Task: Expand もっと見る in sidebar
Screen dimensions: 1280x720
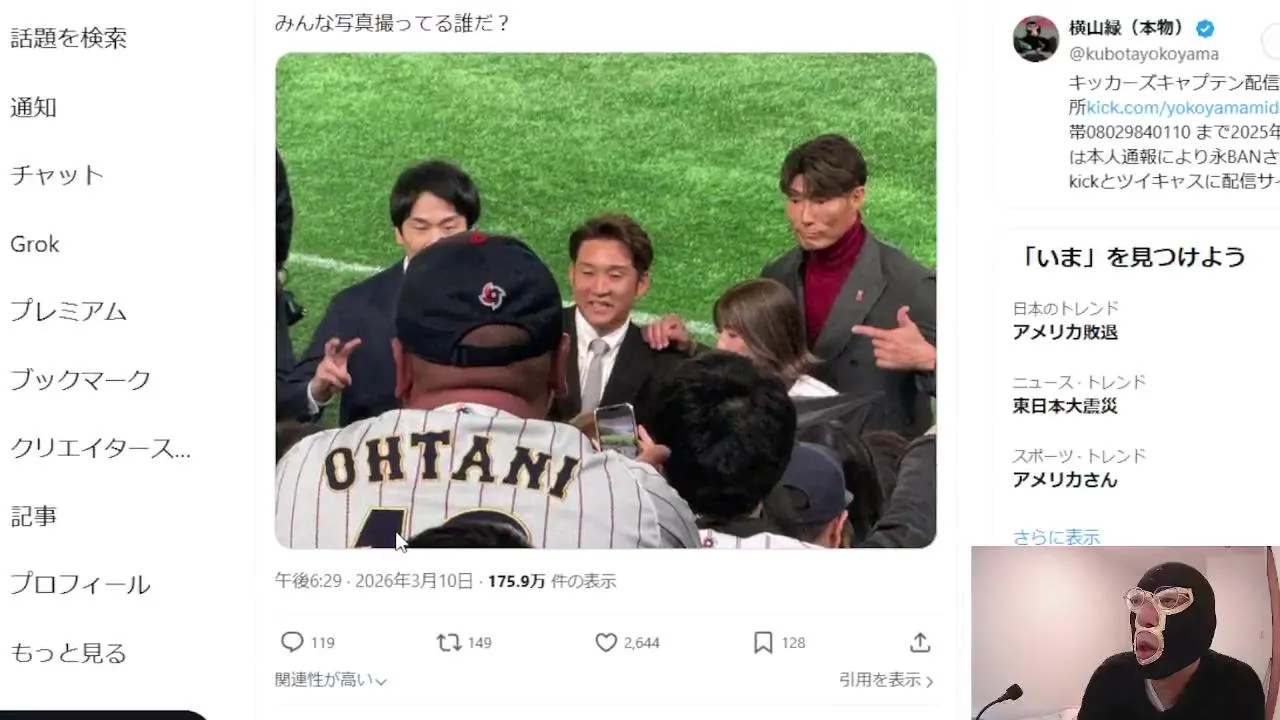Action: pyautogui.click(x=68, y=653)
